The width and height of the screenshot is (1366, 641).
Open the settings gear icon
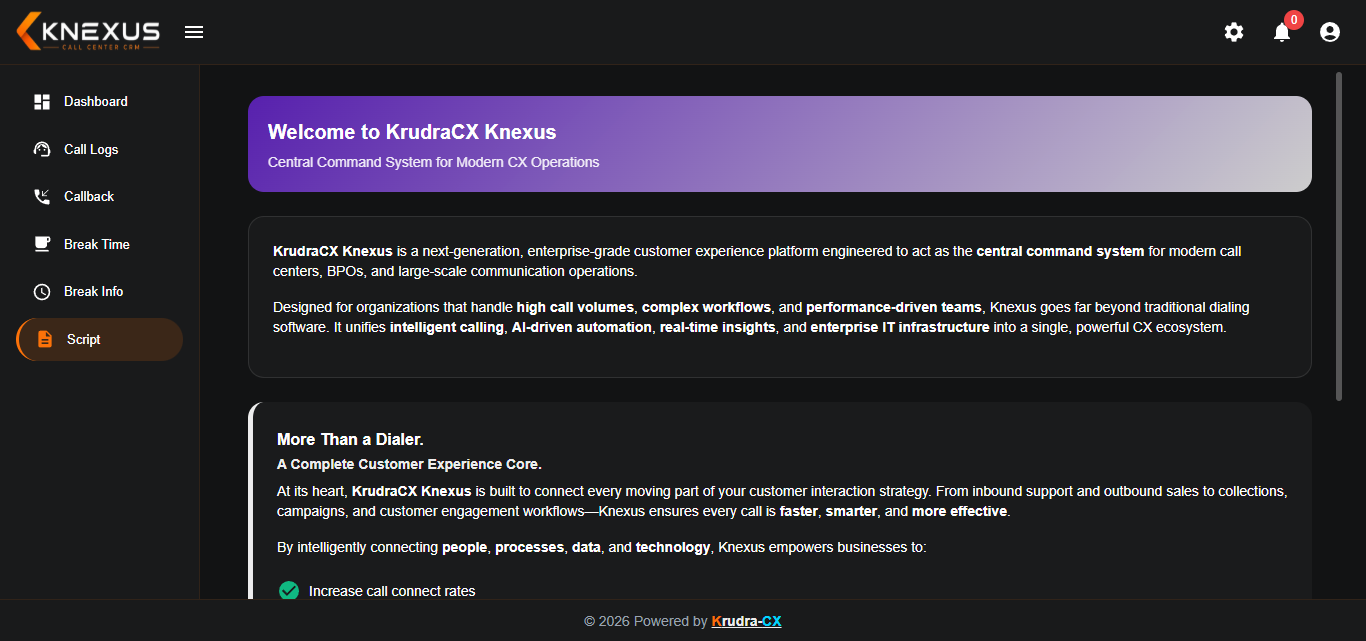point(1234,32)
